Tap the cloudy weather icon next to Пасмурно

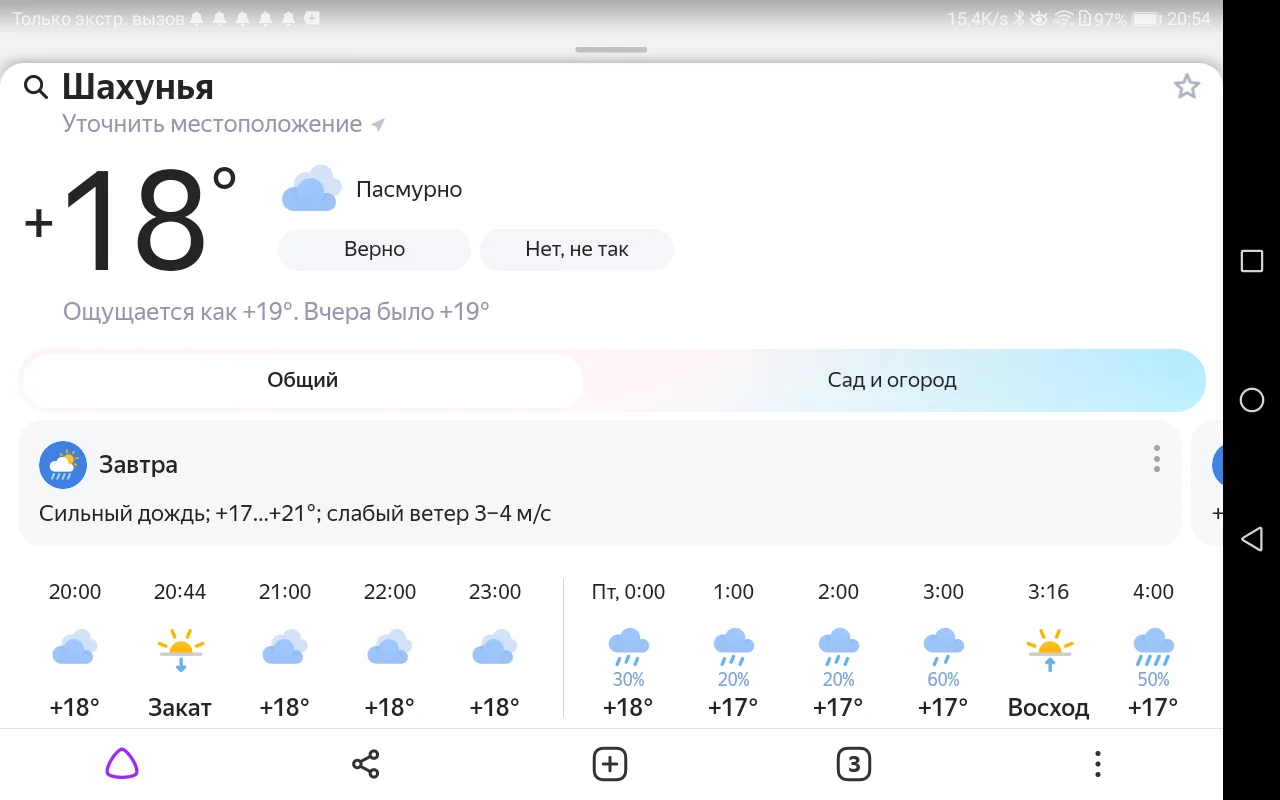(x=311, y=188)
